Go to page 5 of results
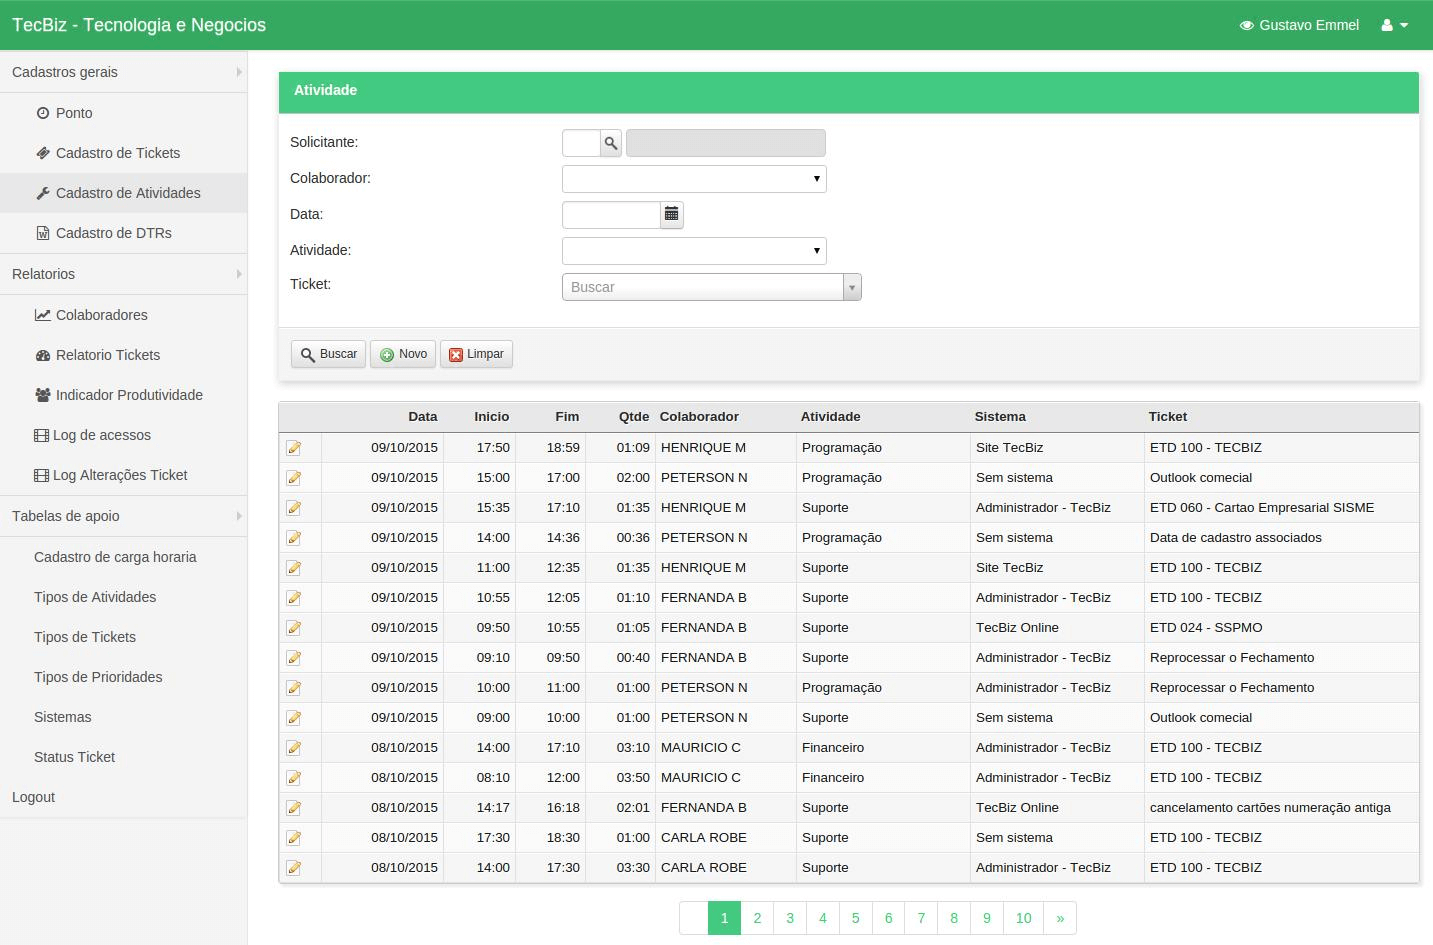Image resolution: width=1433 pixels, height=945 pixels. click(x=856, y=918)
